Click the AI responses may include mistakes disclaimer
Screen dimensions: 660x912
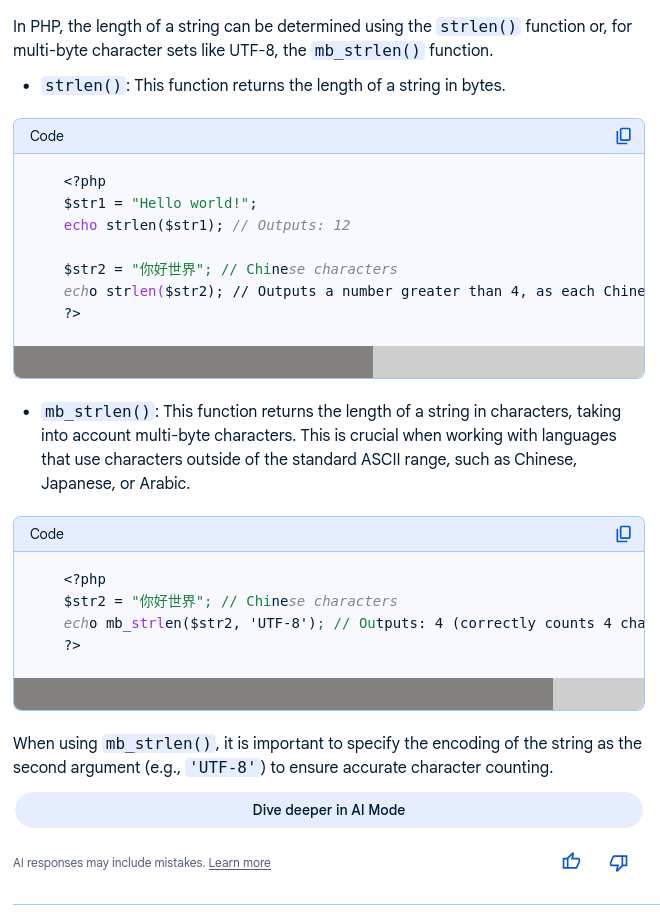108,863
